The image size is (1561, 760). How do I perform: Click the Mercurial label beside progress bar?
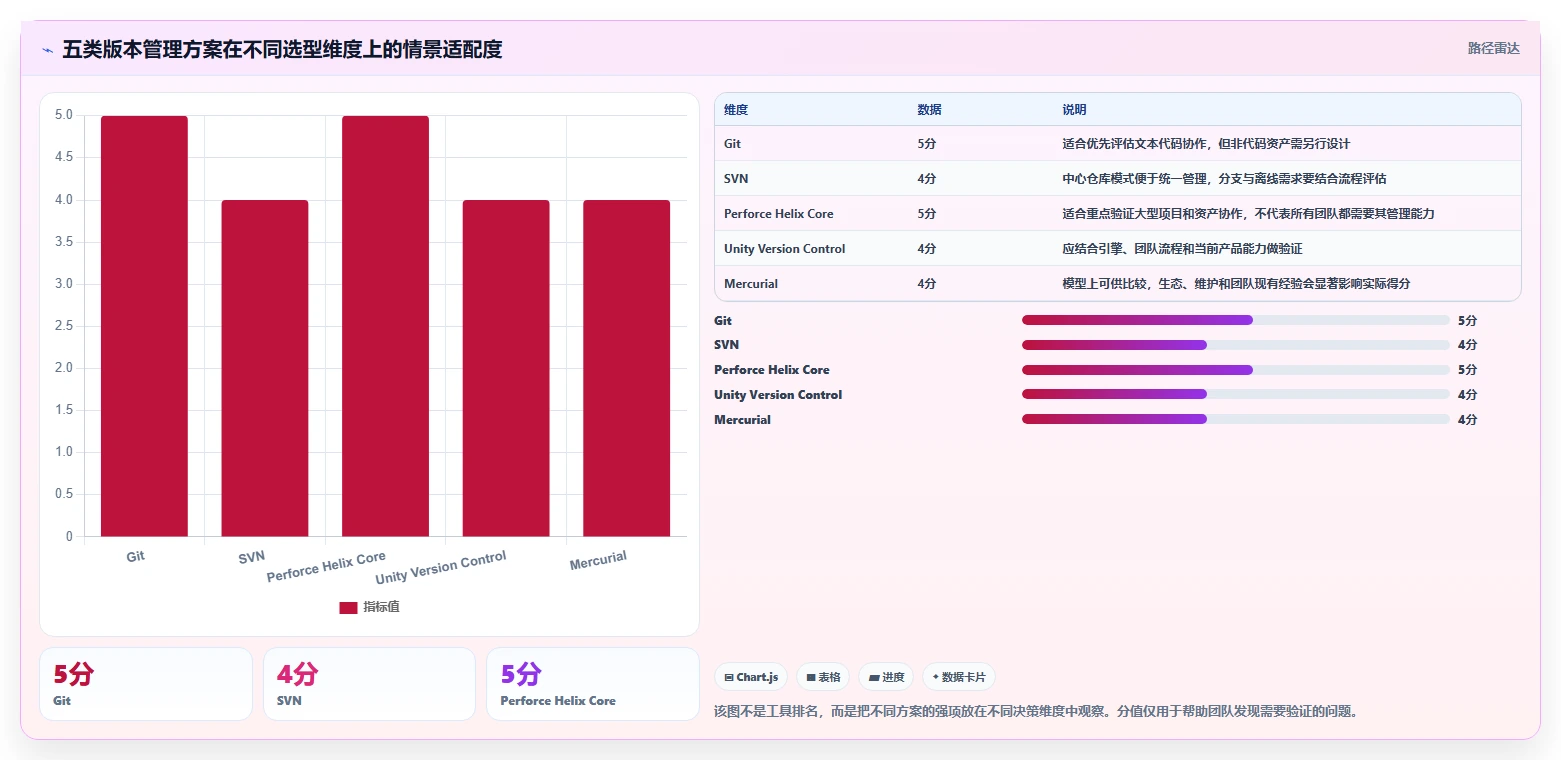[x=742, y=420]
